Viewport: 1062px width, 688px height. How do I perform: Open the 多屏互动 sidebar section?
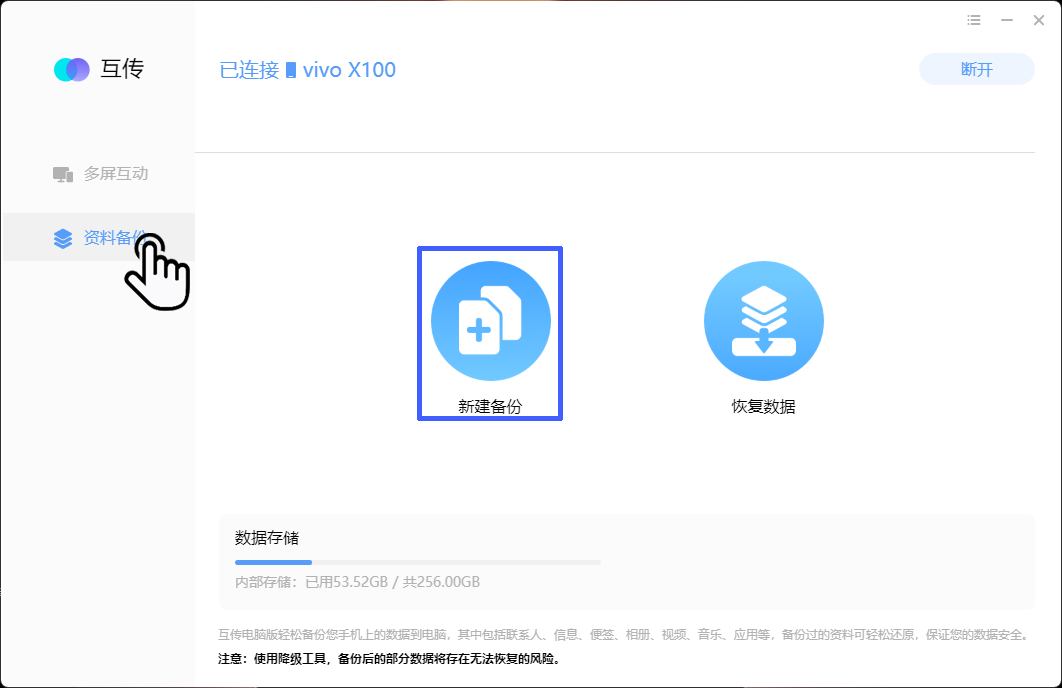(99, 174)
